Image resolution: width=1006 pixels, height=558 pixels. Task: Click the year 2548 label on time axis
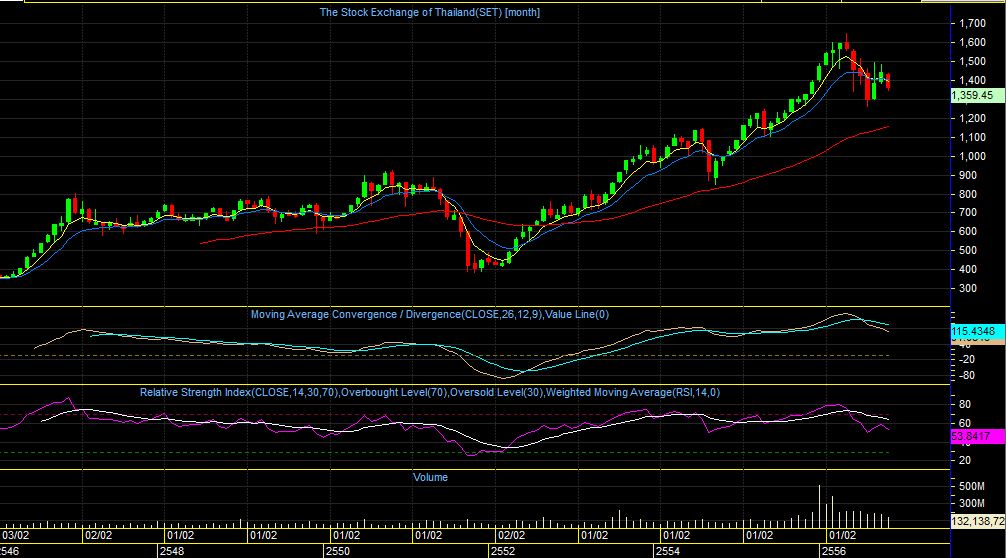tap(172, 551)
